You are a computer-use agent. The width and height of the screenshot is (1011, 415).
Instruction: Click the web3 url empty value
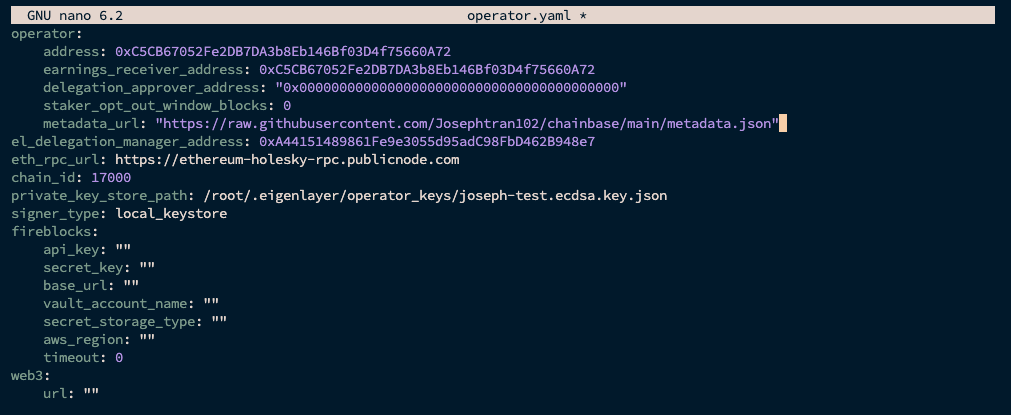(91, 393)
